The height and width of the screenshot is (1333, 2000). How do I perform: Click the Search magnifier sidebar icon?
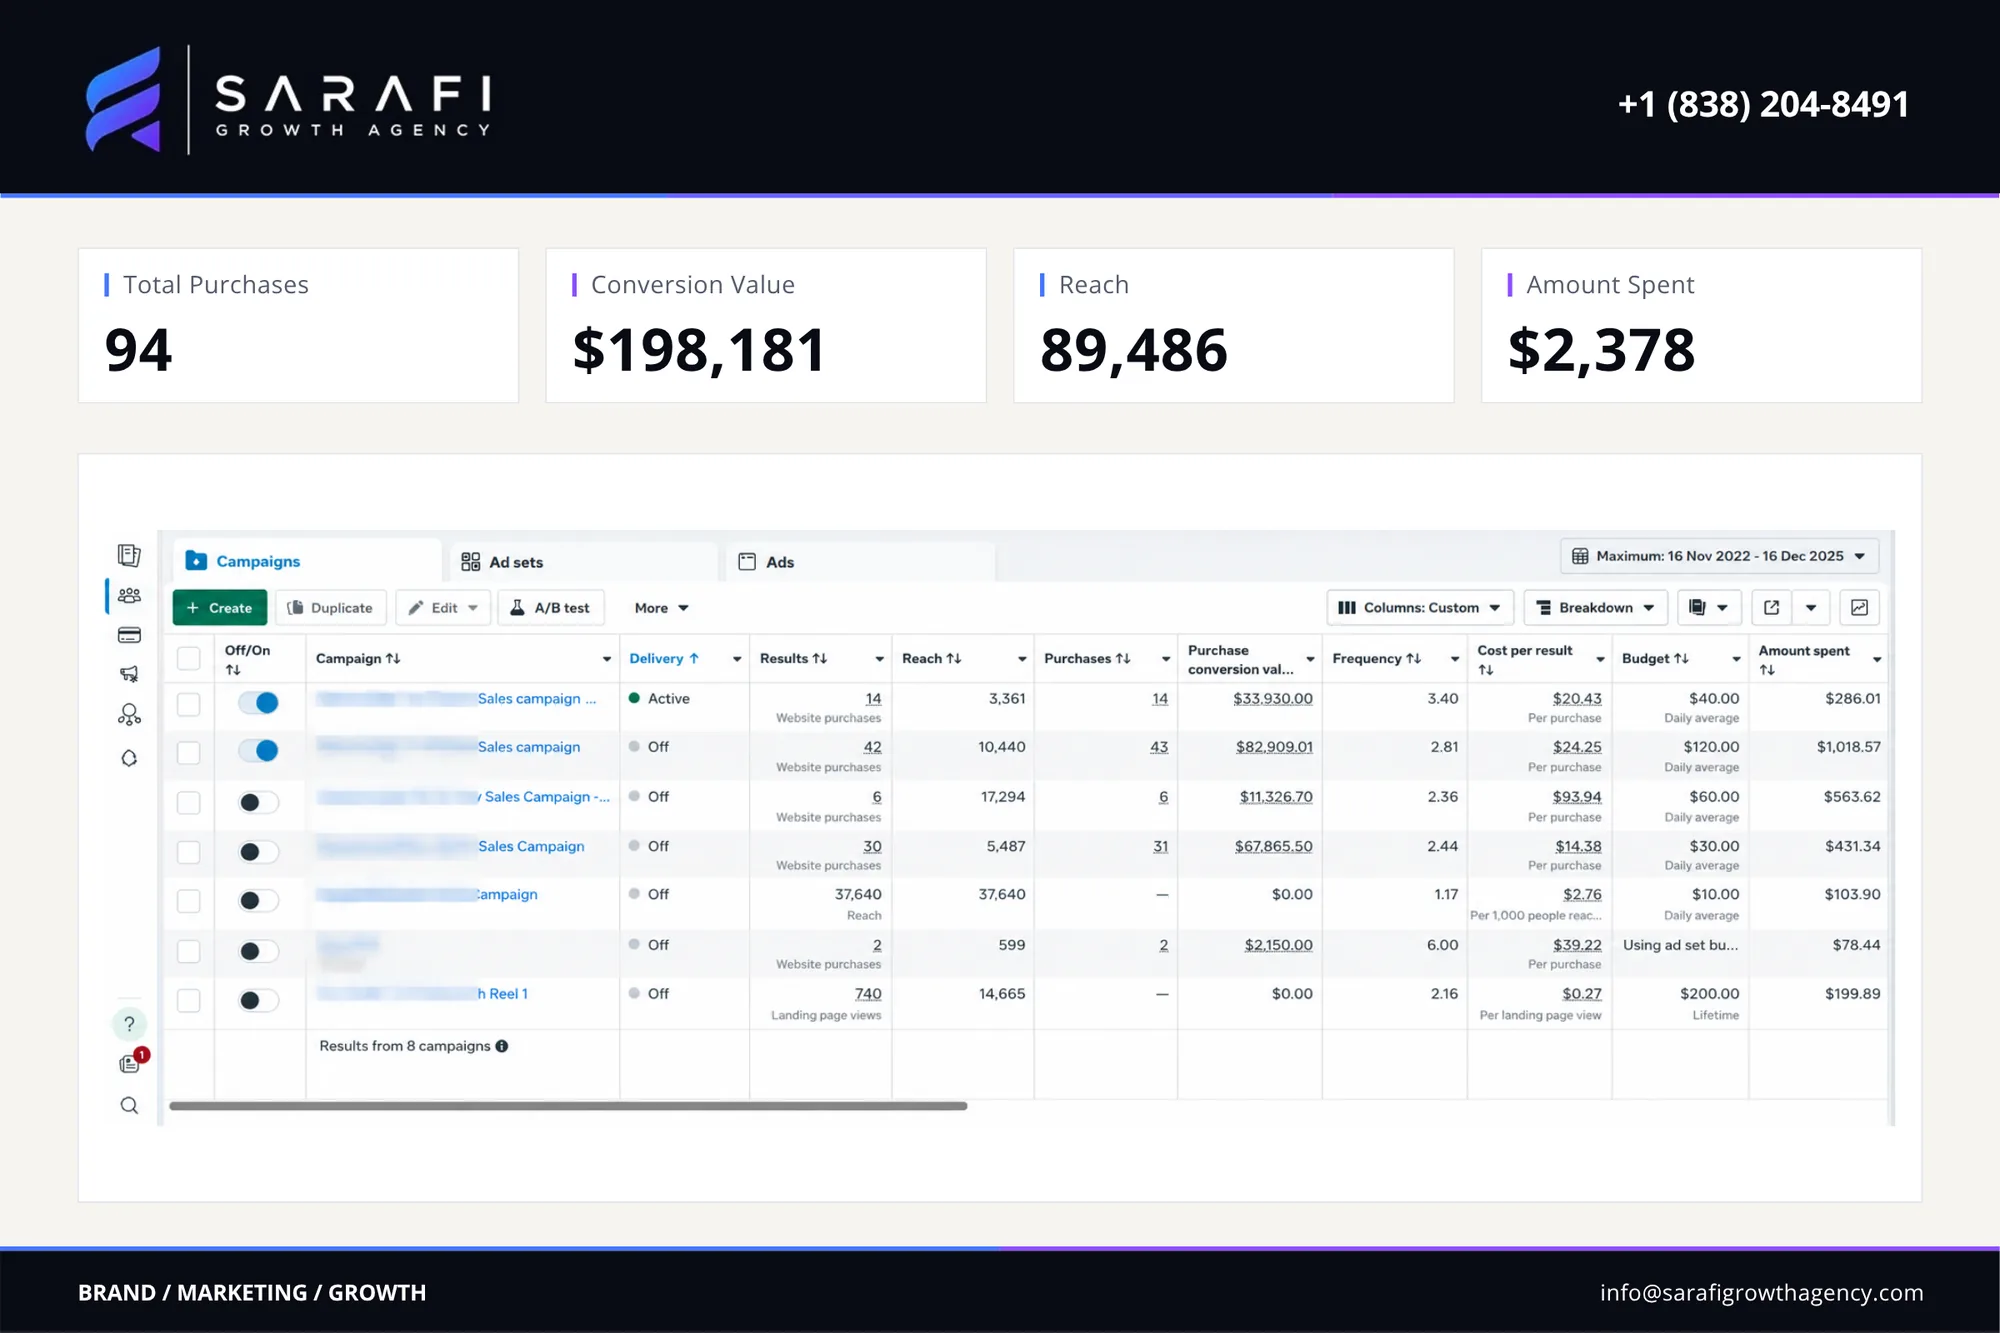(x=129, y=1105)
